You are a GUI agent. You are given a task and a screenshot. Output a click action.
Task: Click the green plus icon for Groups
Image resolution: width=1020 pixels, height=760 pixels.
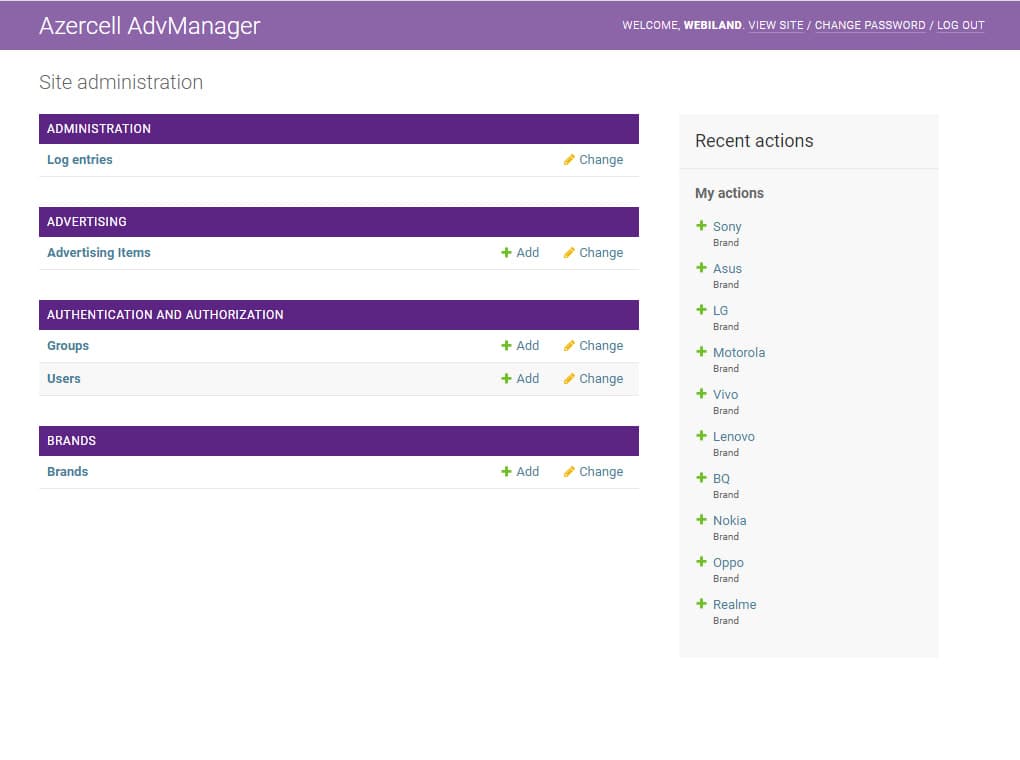pos(506,346)
